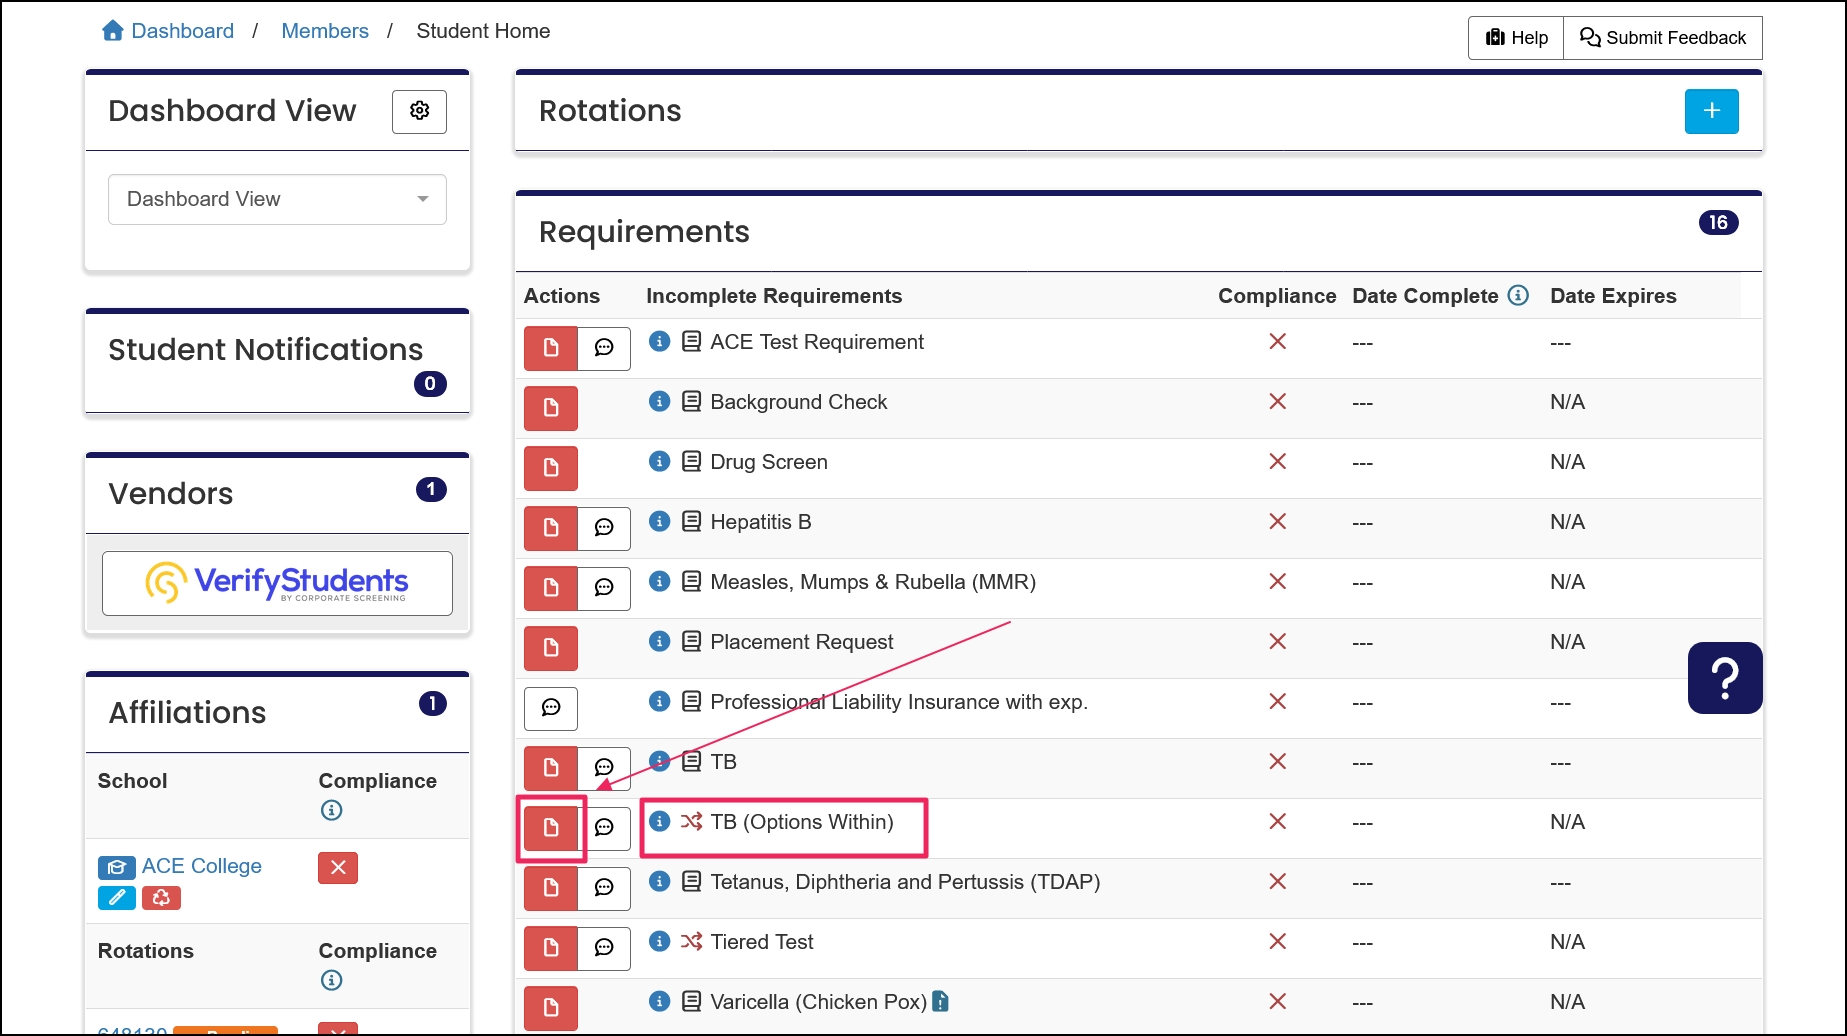Open the Dashboard View dropdown
The height and width of the screenshot is (1036, 1847).
(277, 199)
